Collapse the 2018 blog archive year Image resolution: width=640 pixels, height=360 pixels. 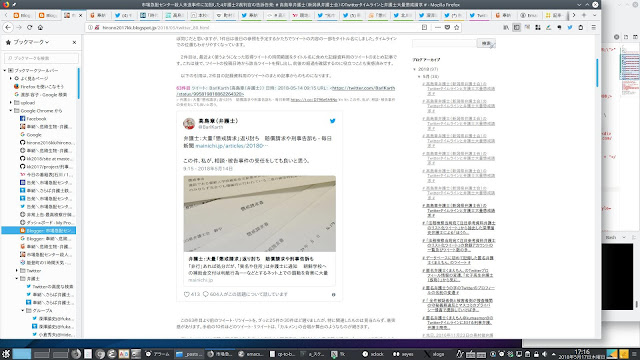click(415, 69)
